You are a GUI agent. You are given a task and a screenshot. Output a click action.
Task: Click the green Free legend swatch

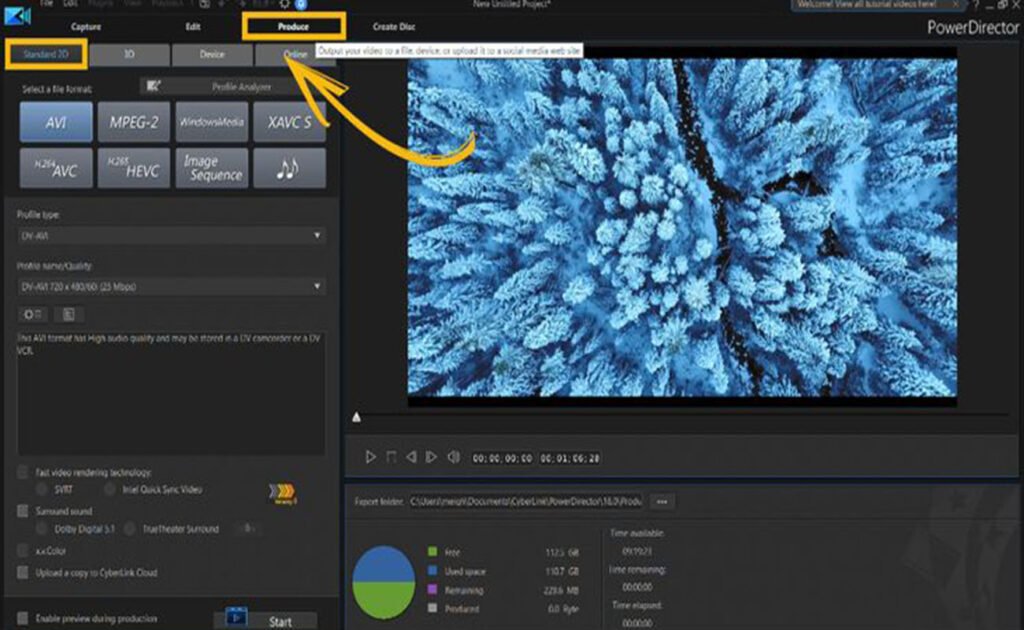[432, 552]
